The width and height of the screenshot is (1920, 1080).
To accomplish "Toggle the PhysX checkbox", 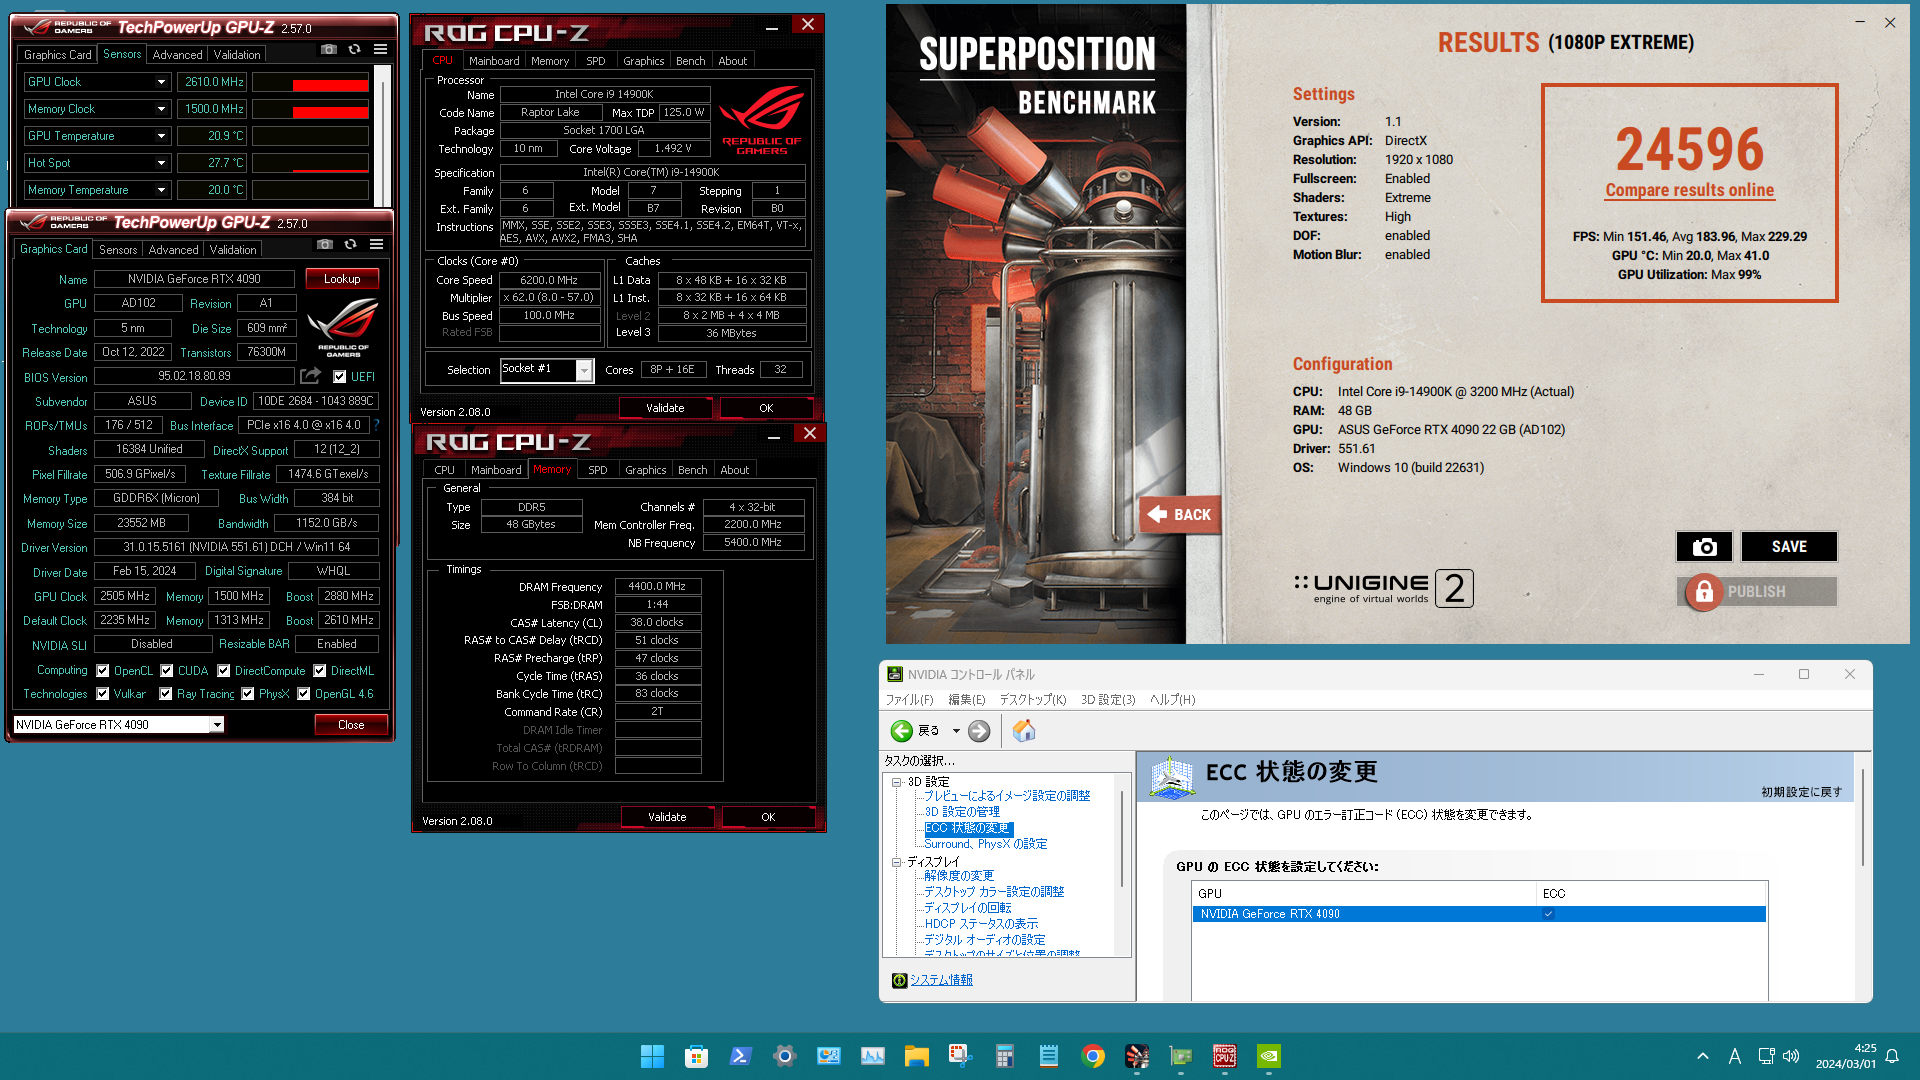I will tap(247, 694).
